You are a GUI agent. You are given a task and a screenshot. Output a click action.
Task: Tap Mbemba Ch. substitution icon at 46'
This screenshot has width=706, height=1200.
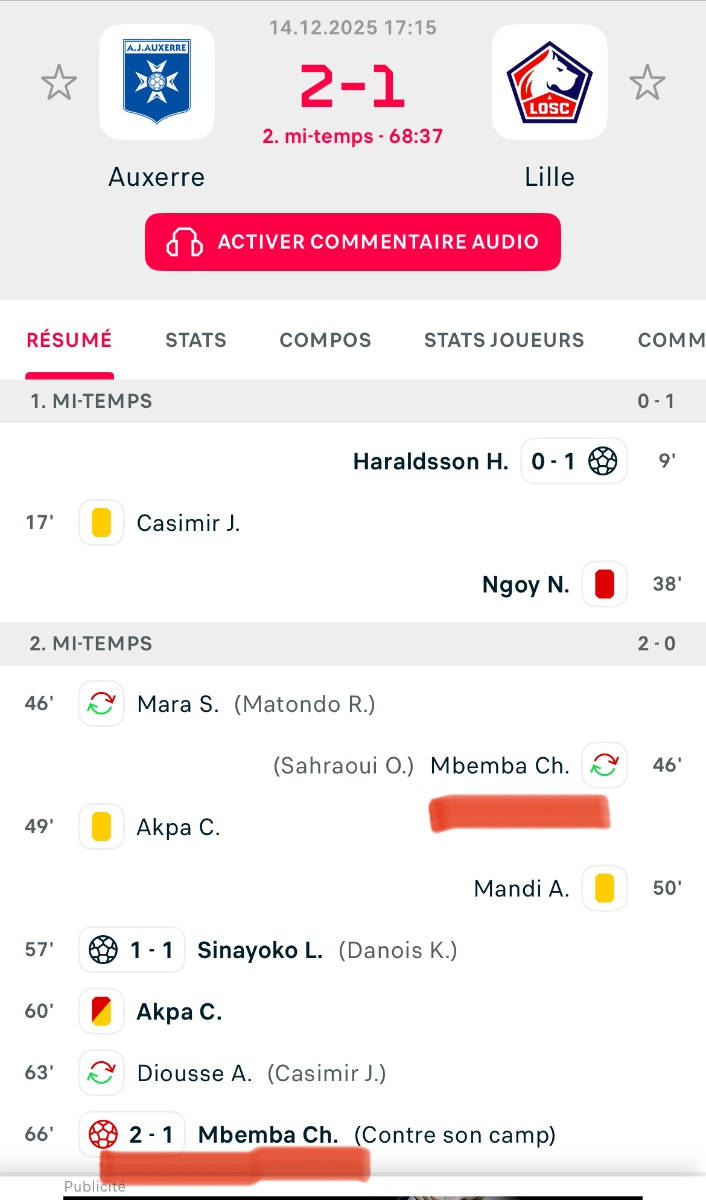pyautogui.click(x=604, y=766)
